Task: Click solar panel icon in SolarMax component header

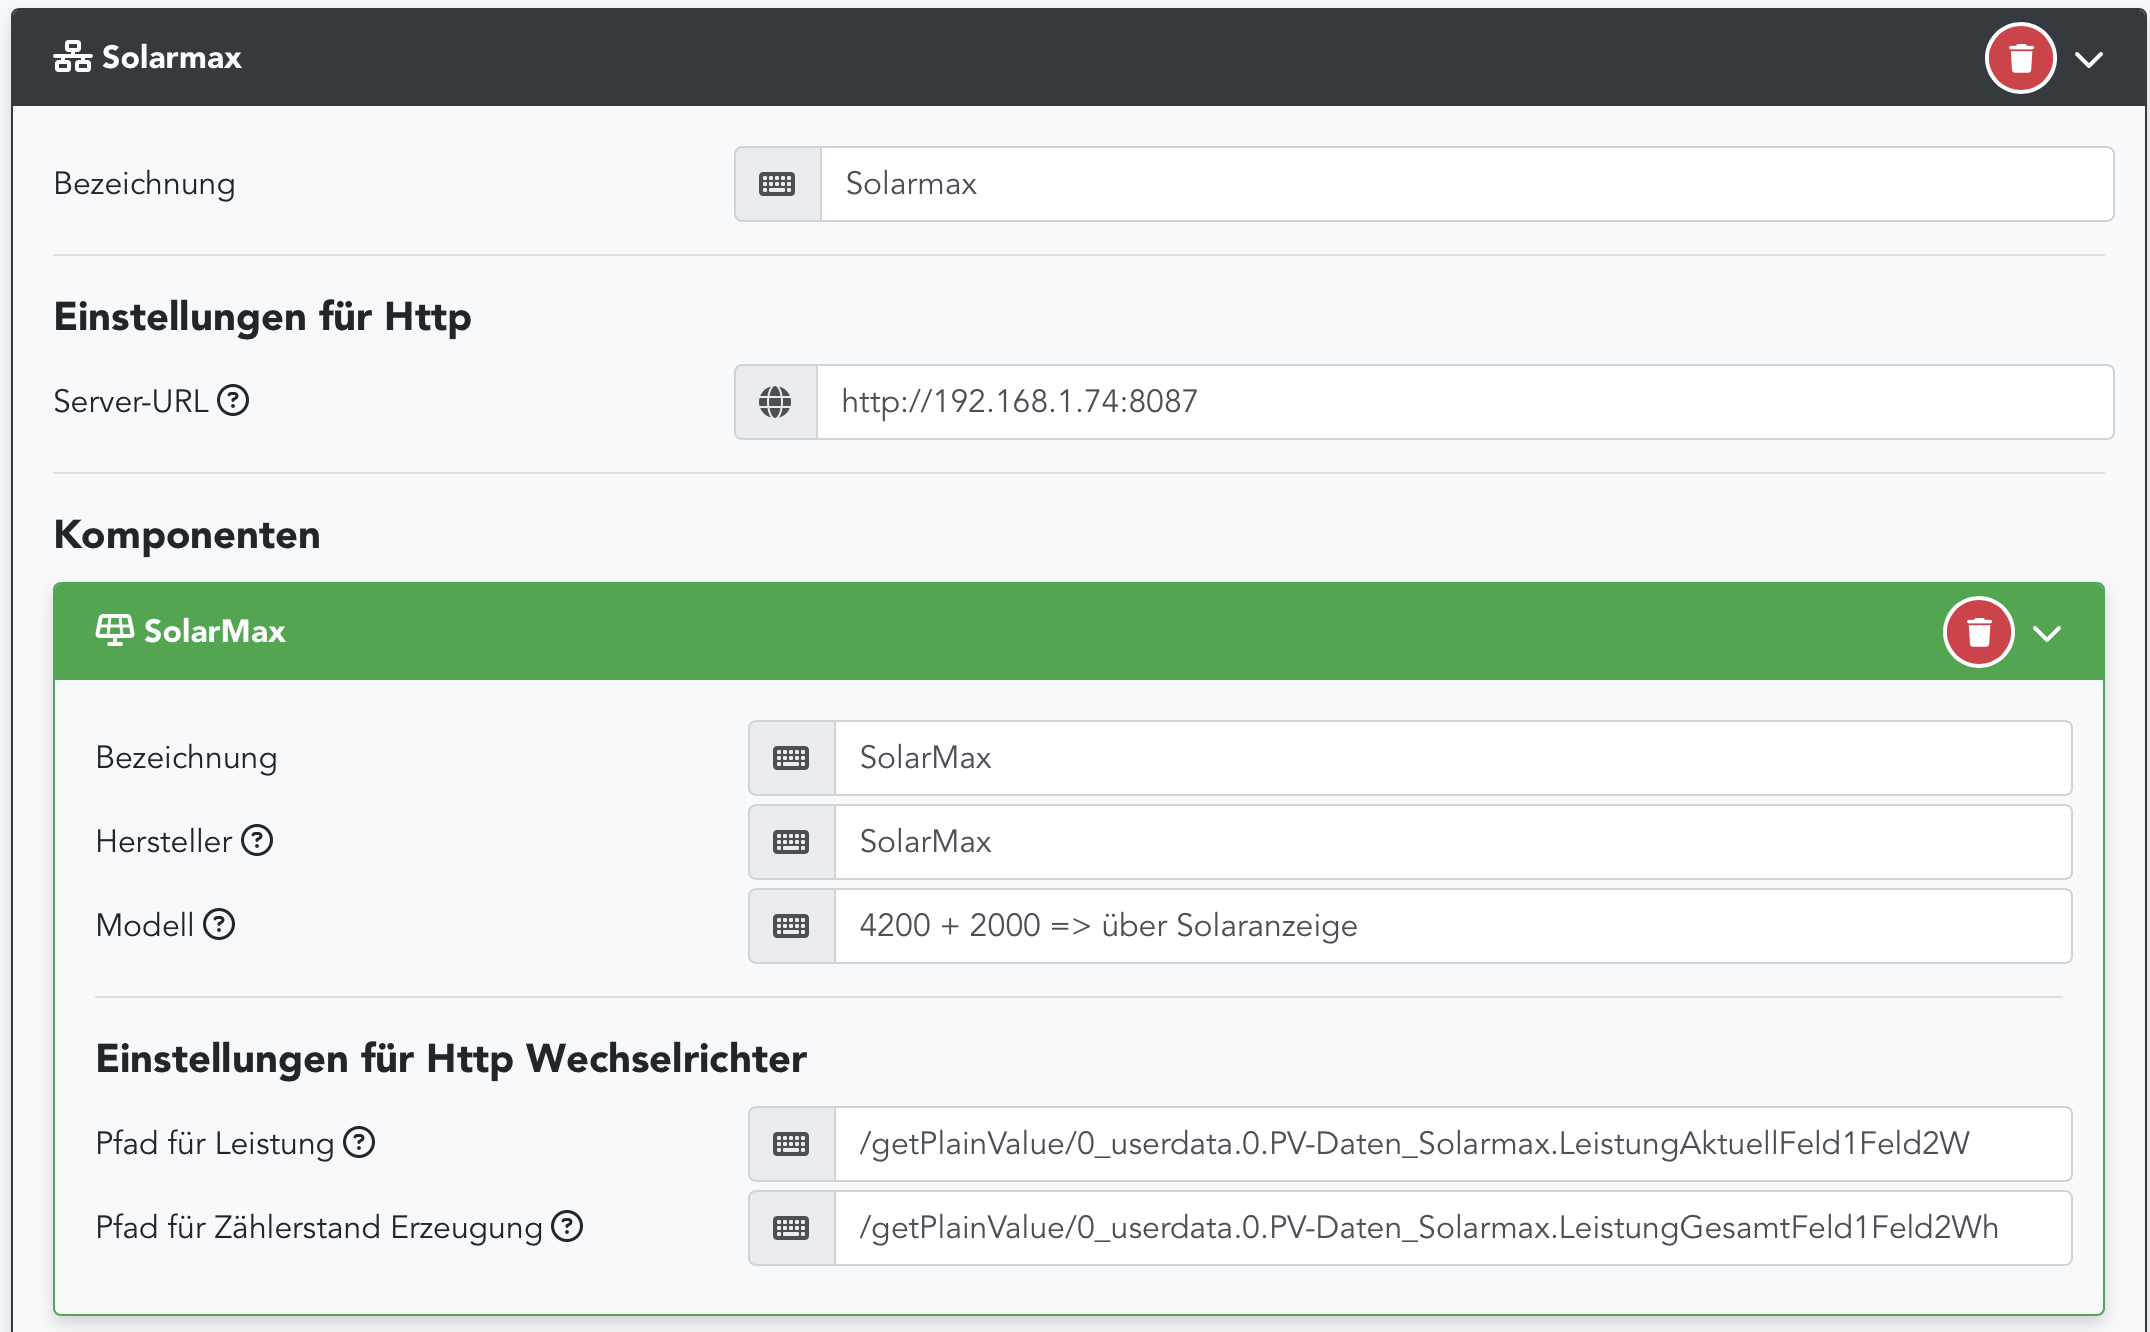Action: click(114, 631)
